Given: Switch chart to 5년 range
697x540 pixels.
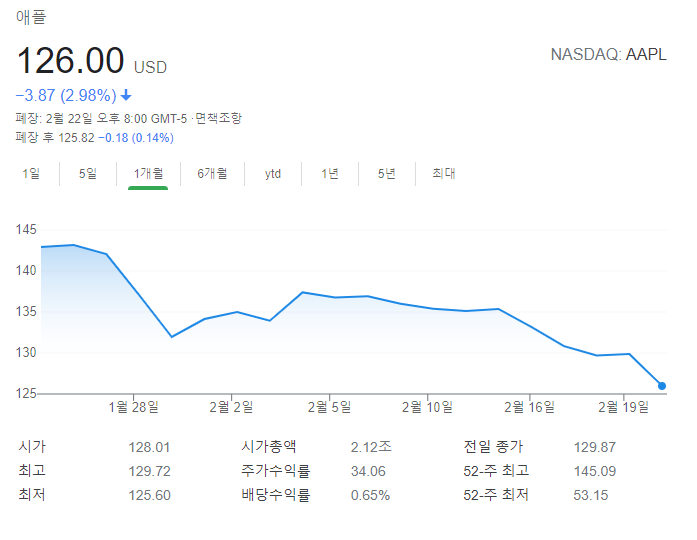Looking at the screenshot, I should tap(387, 173).
